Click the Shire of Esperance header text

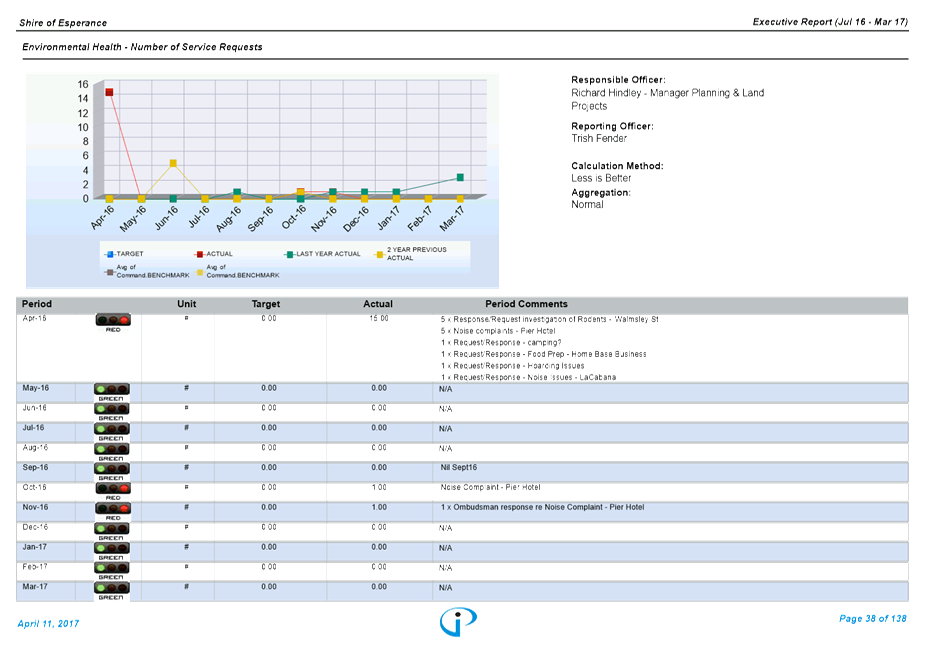tap(63, 22)
